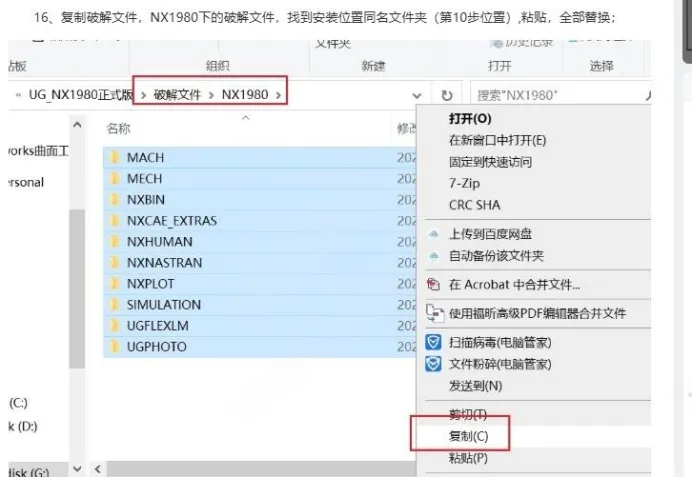
Task: Choose 扫描病毒(电脑管家)
Action: [x=500, y=343]
